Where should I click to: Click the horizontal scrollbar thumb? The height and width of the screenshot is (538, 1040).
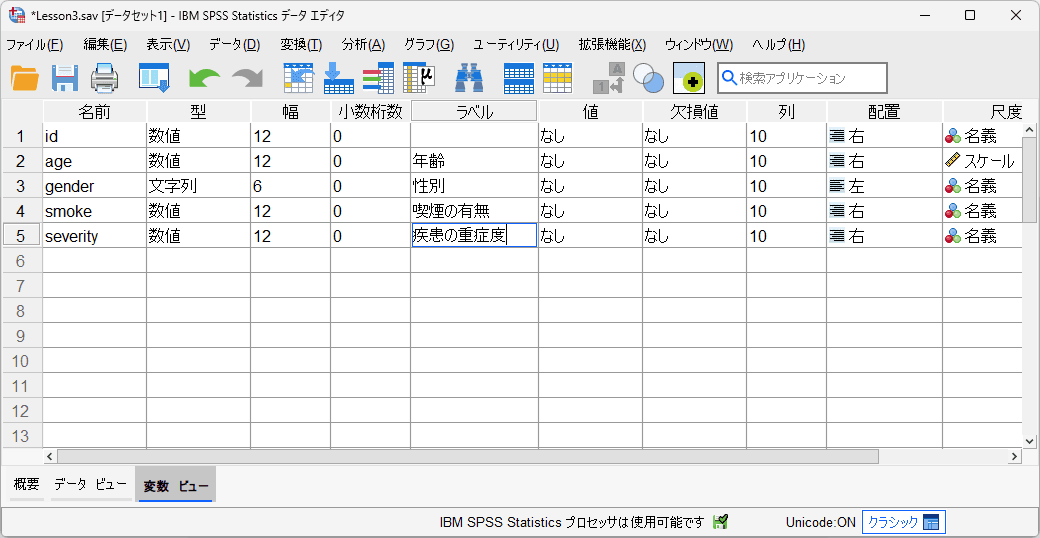[468, 456]
